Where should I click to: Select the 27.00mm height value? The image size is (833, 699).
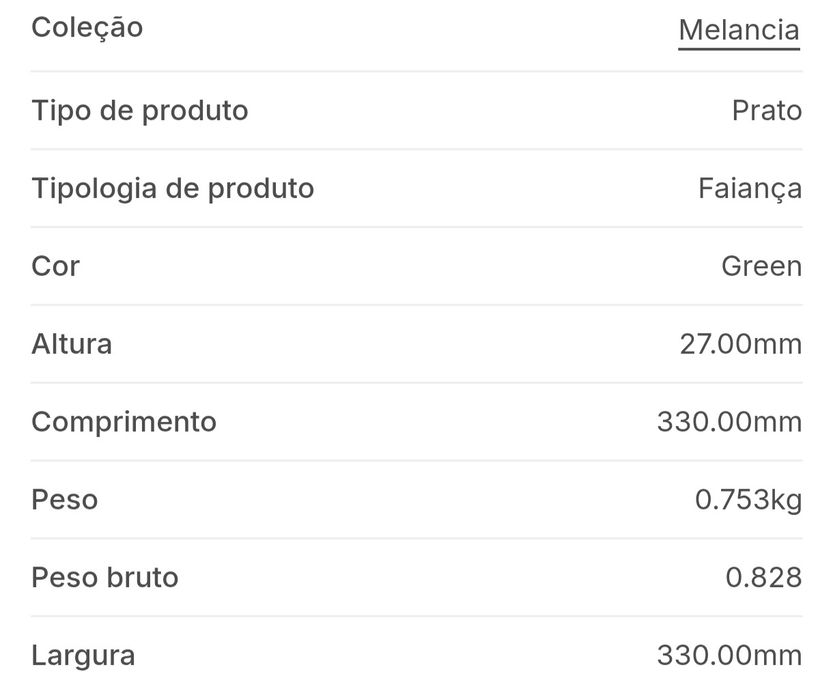point(740,344)
